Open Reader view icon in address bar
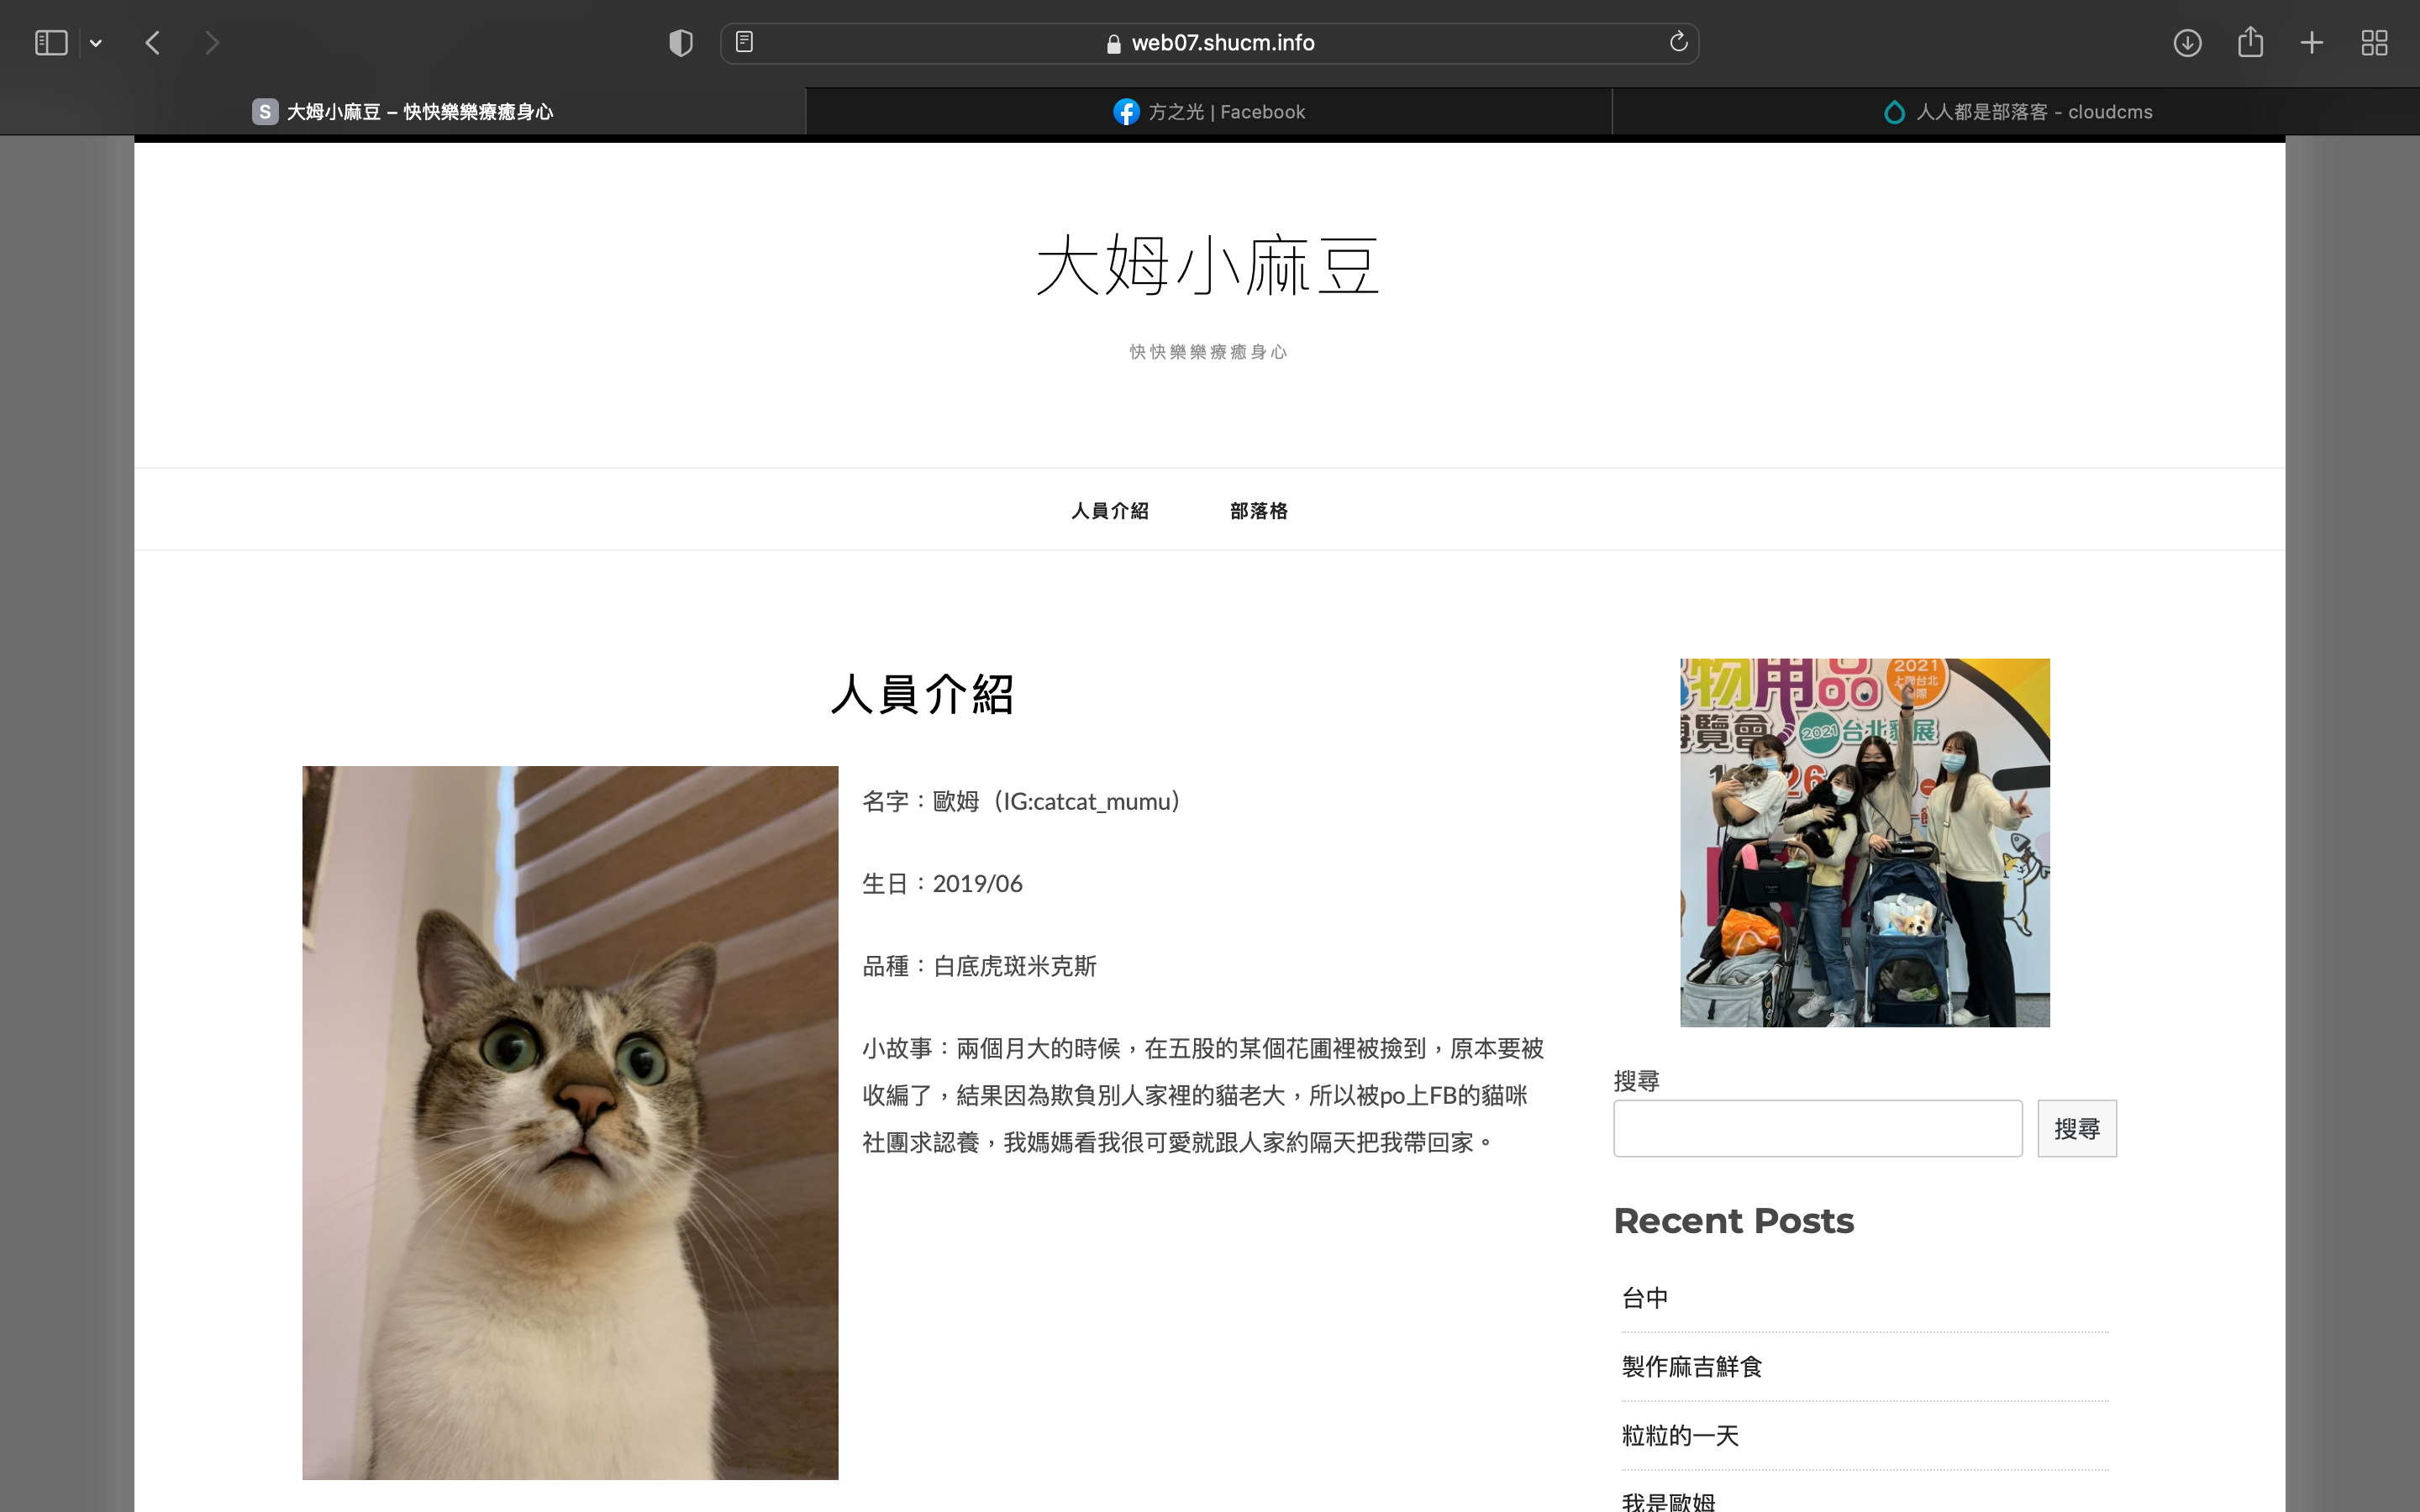The image size is (2420, 1512). pos(744,42)
